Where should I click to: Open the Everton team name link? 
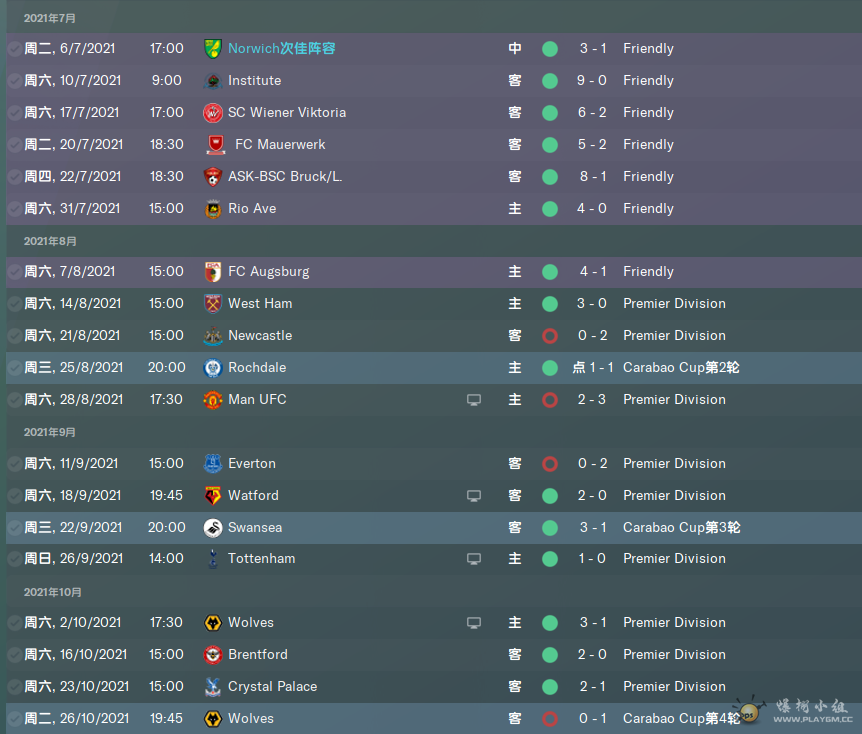tap(252, 463)
